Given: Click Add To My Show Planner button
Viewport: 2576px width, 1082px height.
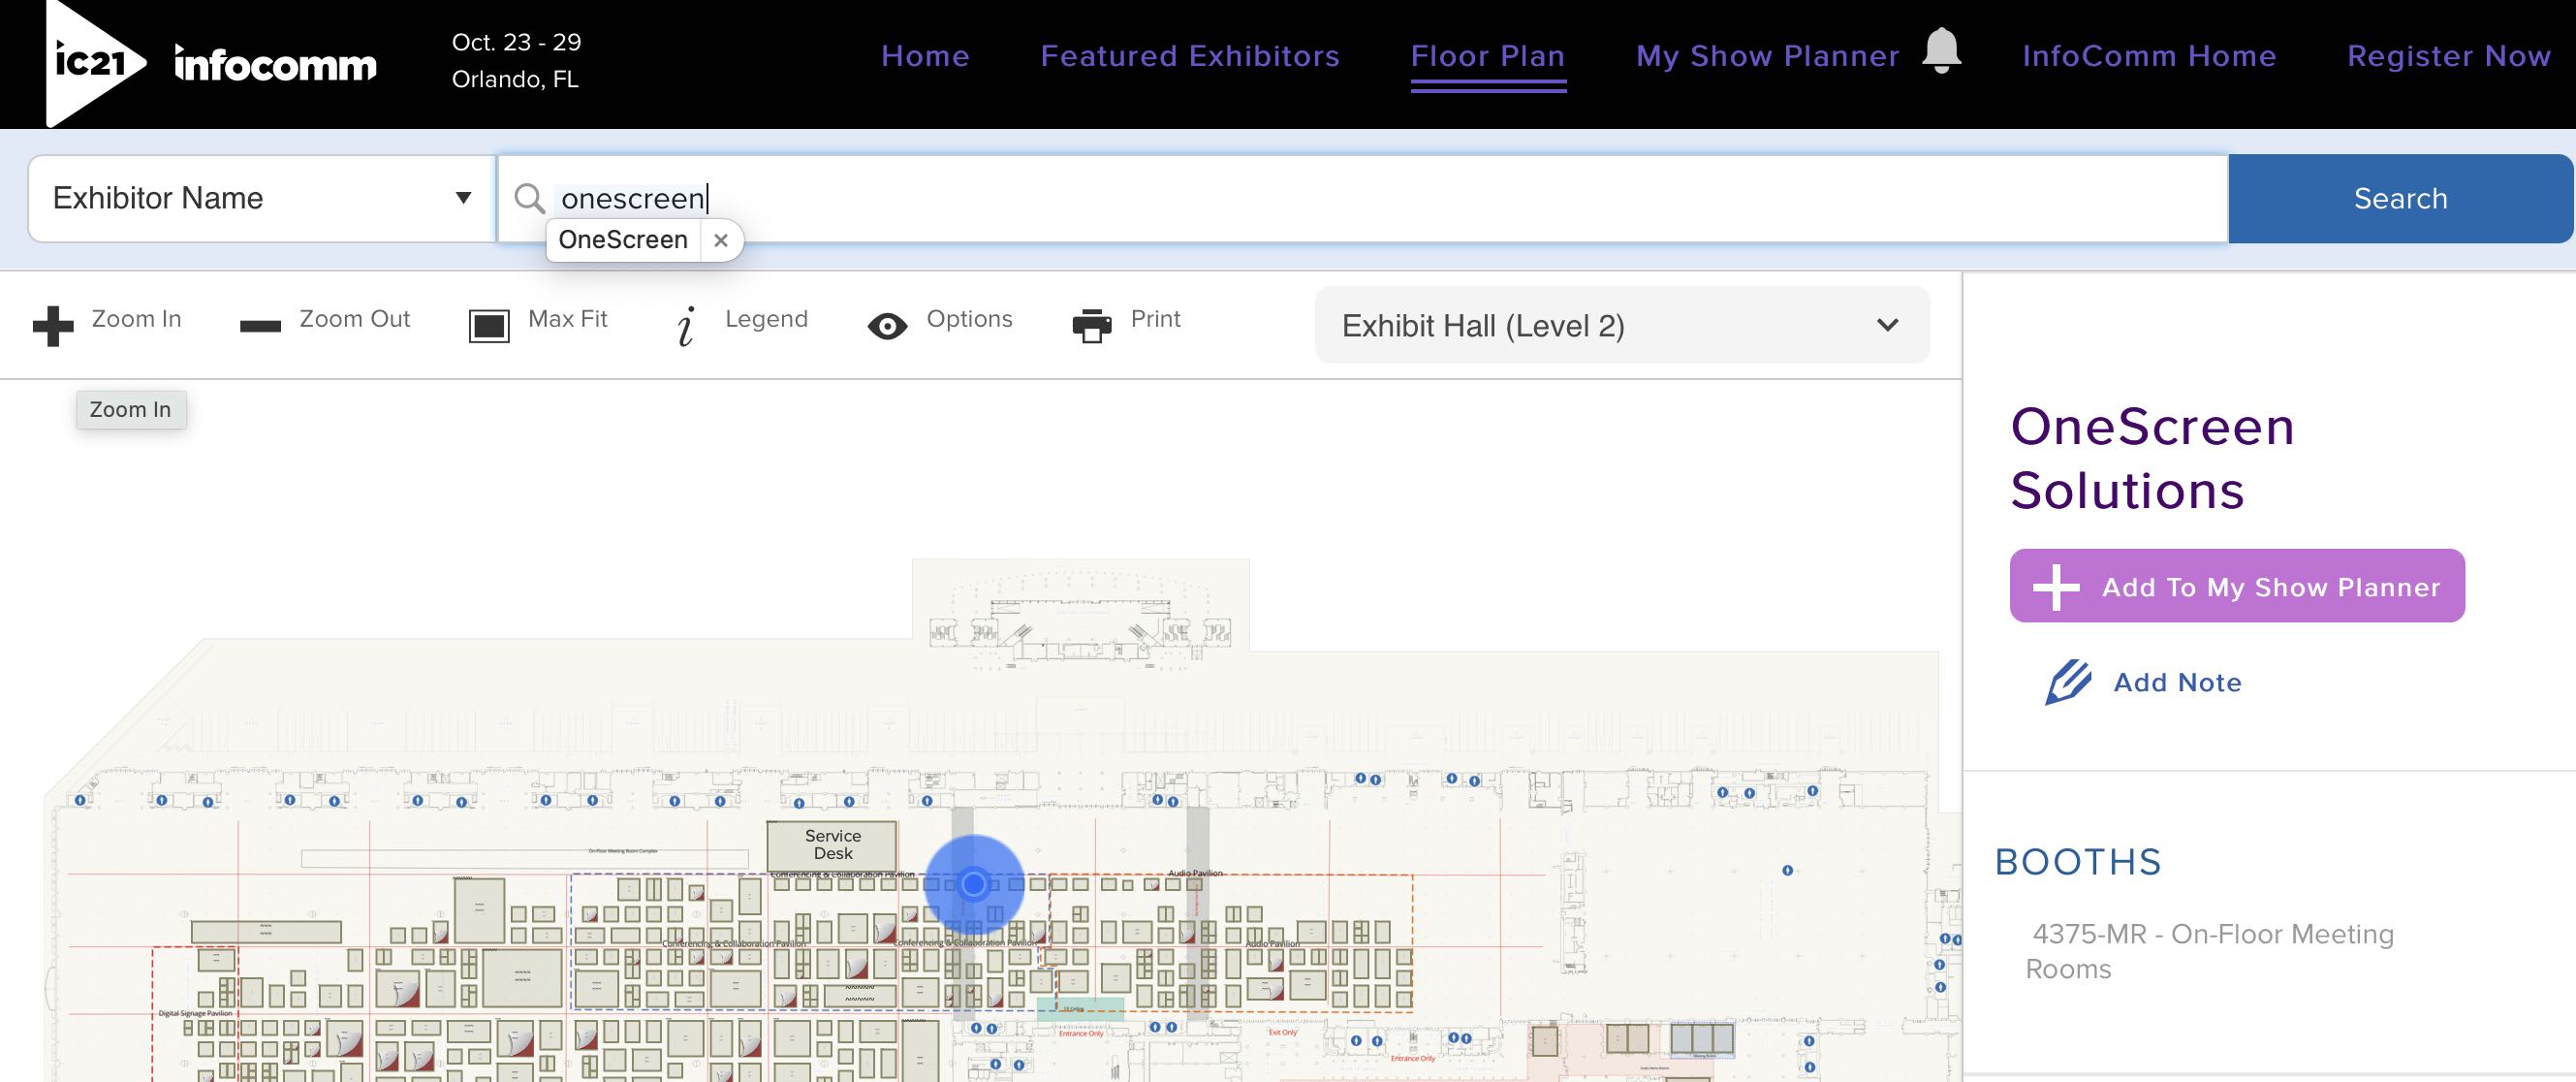Looking at the screenshot, I should coord(2236,587).
